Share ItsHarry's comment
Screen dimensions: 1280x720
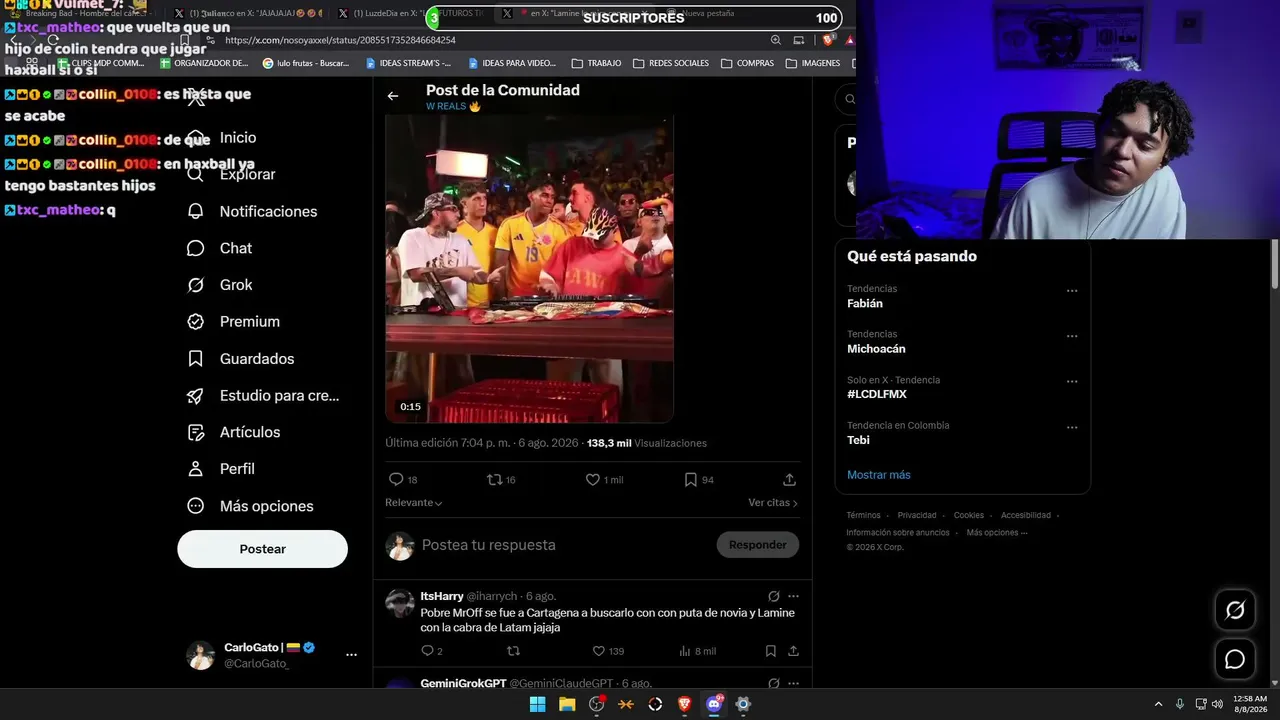[793, 651]
